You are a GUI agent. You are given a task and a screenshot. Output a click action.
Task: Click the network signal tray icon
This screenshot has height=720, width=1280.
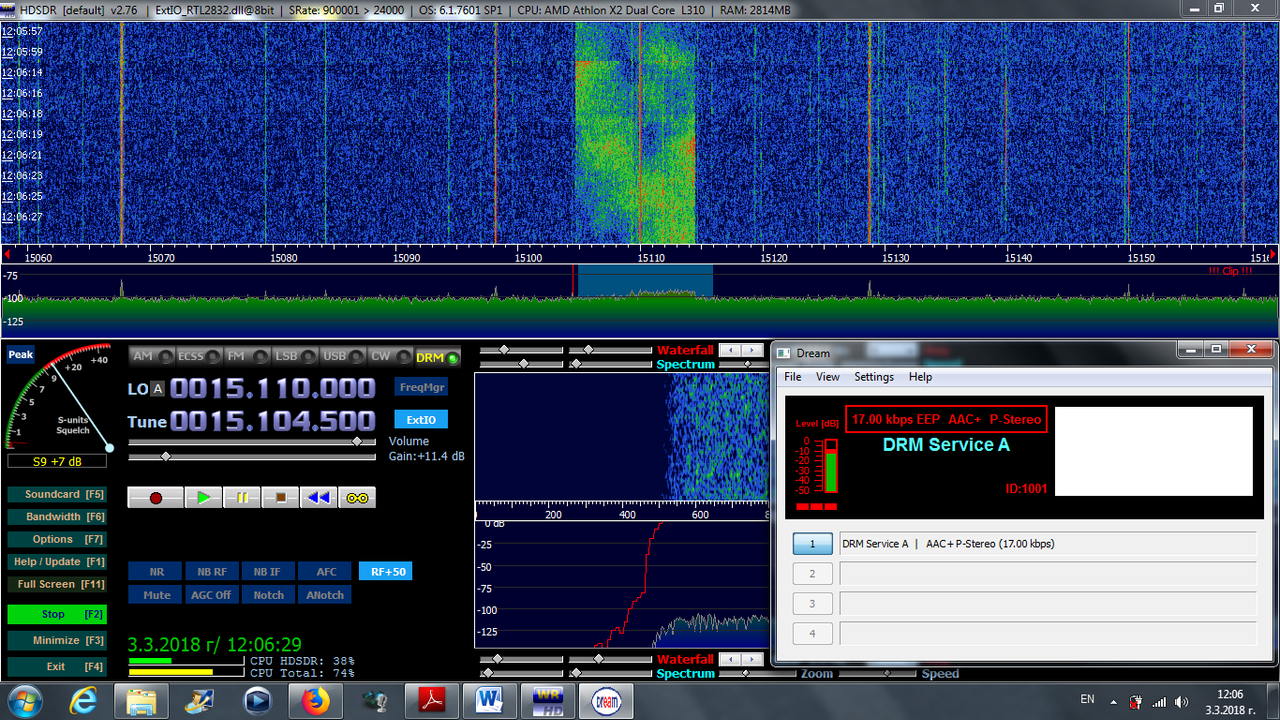(1159, 702)
